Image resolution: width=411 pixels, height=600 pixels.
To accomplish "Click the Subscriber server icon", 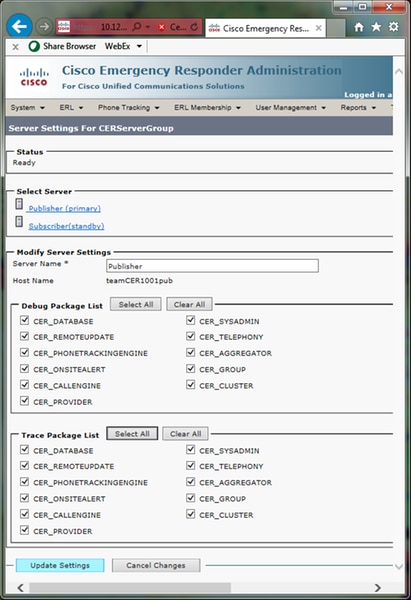I will click(19, 221).
